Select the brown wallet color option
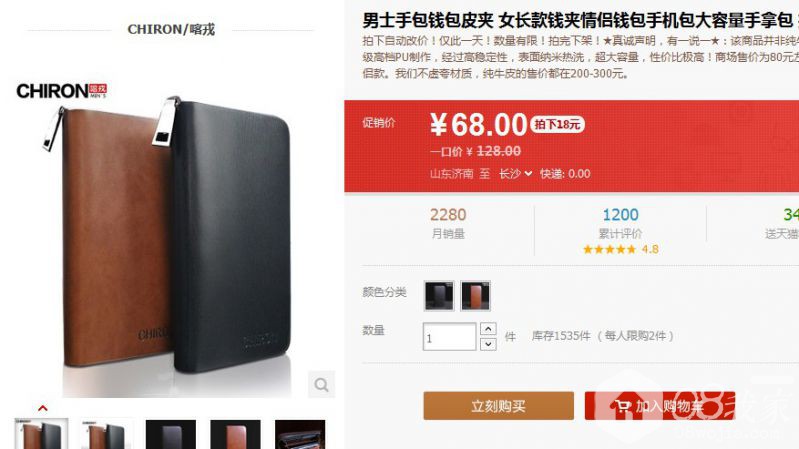This screenshot has width=799, height=449. tap(475, 295)
